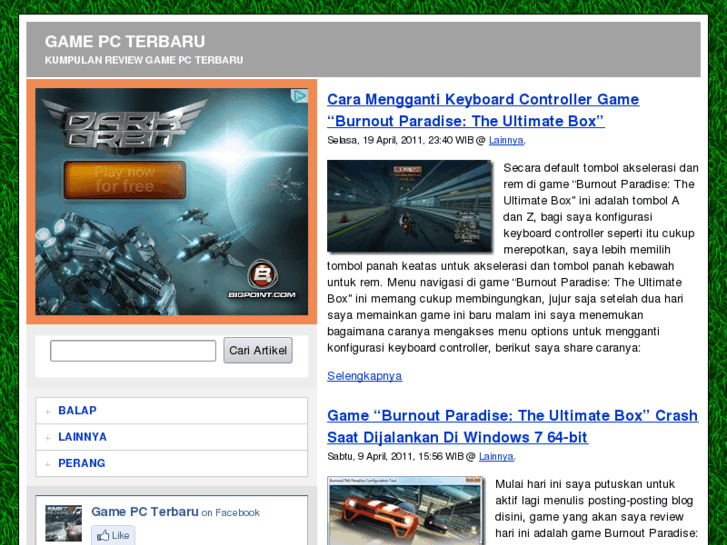Click Lainnya link under 9 April post
Image resolution: width=727 pixels, height=545 pixels.
pos(496,456)
